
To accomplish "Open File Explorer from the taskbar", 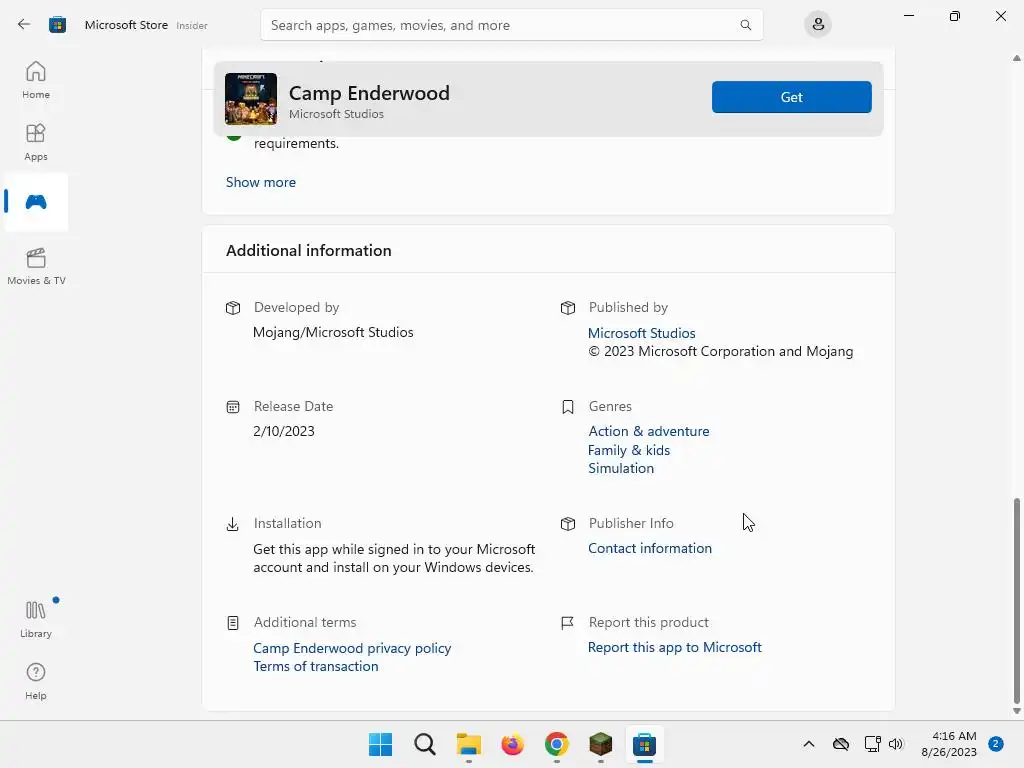I will [468, 744].
